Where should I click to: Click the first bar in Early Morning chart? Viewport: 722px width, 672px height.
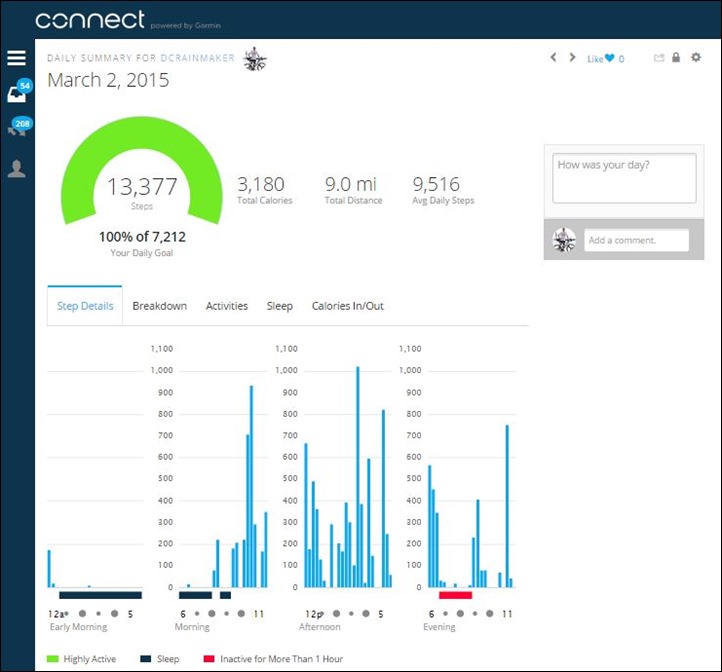[x=49, y=569]
